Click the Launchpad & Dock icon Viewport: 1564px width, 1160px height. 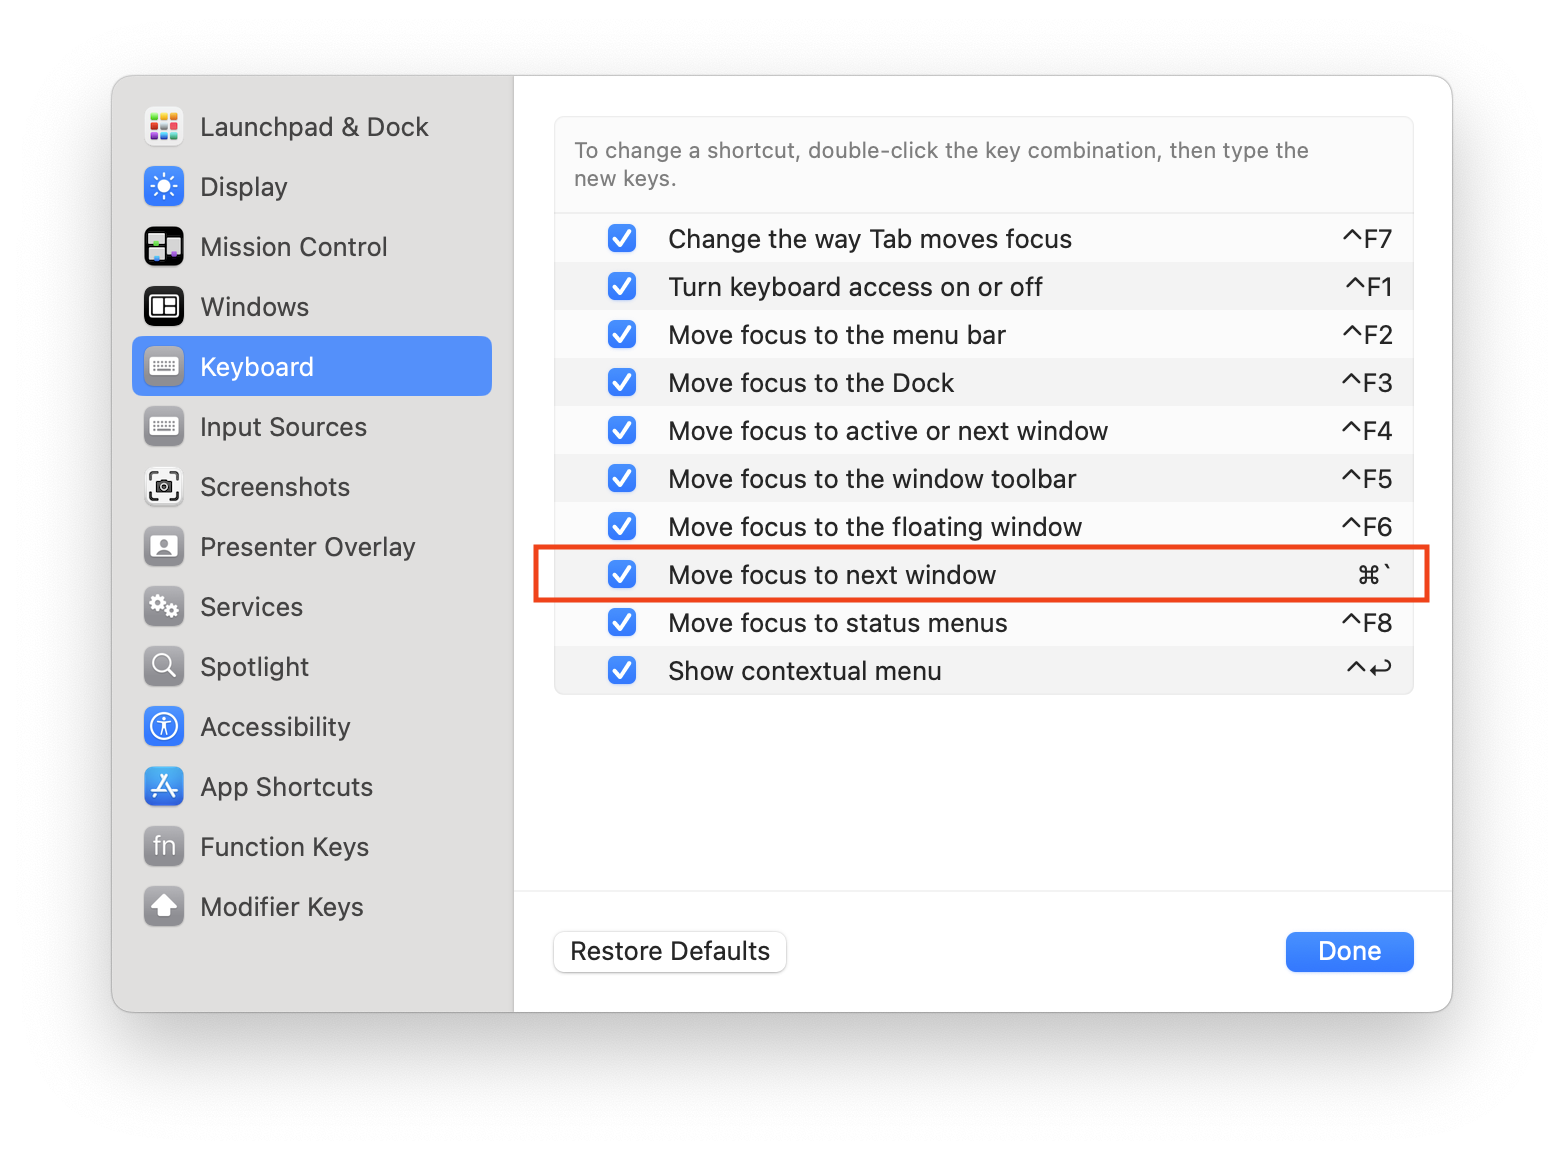(x=164, y=127)
